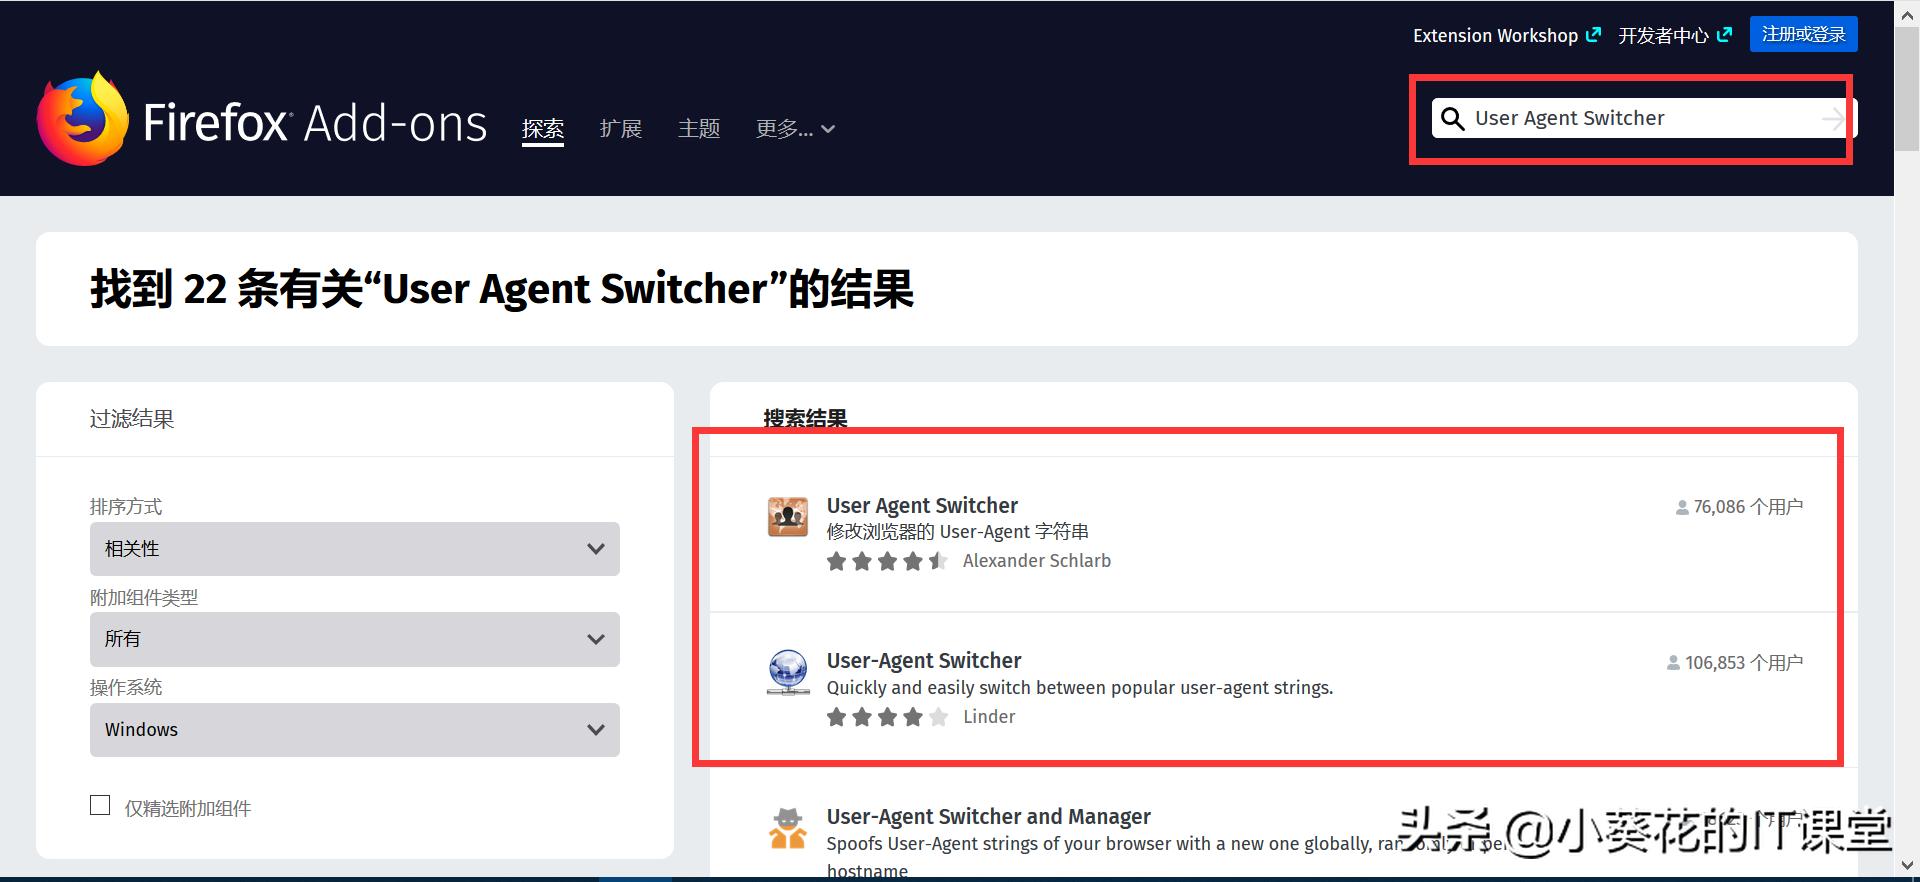Viewport: 1920px width, 882px height.
Task: Open the 开发者中心 link
Action: 1663,35
